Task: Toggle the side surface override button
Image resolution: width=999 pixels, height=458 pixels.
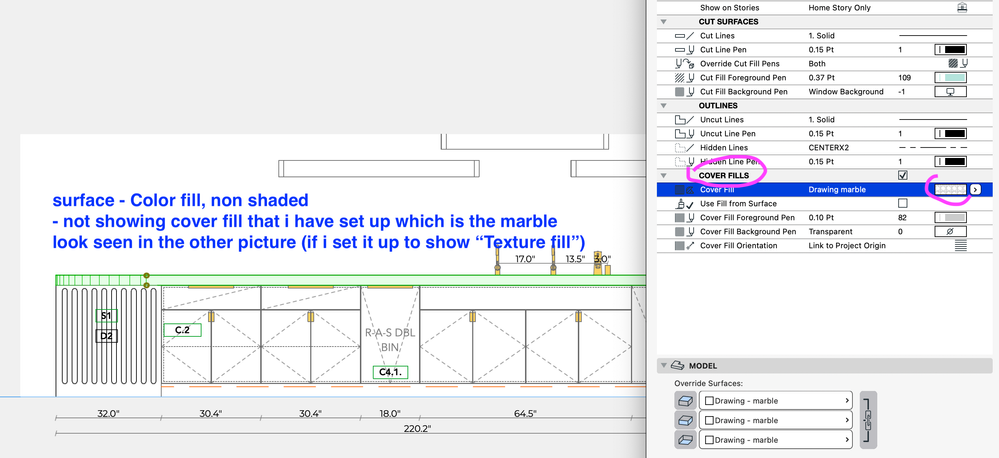Action: coord(684,420)
